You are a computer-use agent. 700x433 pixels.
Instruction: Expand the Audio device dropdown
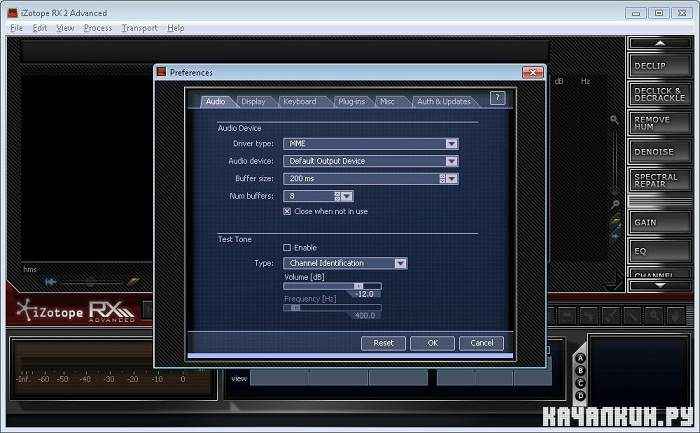452,161
